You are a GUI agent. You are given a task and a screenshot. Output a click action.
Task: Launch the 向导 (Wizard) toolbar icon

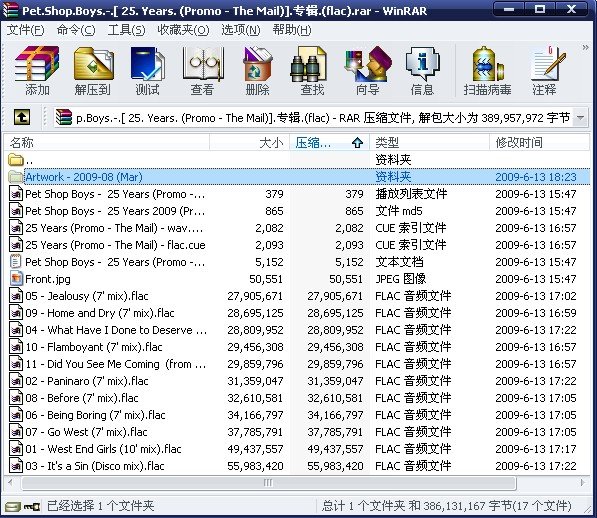(x=367, y=71)
